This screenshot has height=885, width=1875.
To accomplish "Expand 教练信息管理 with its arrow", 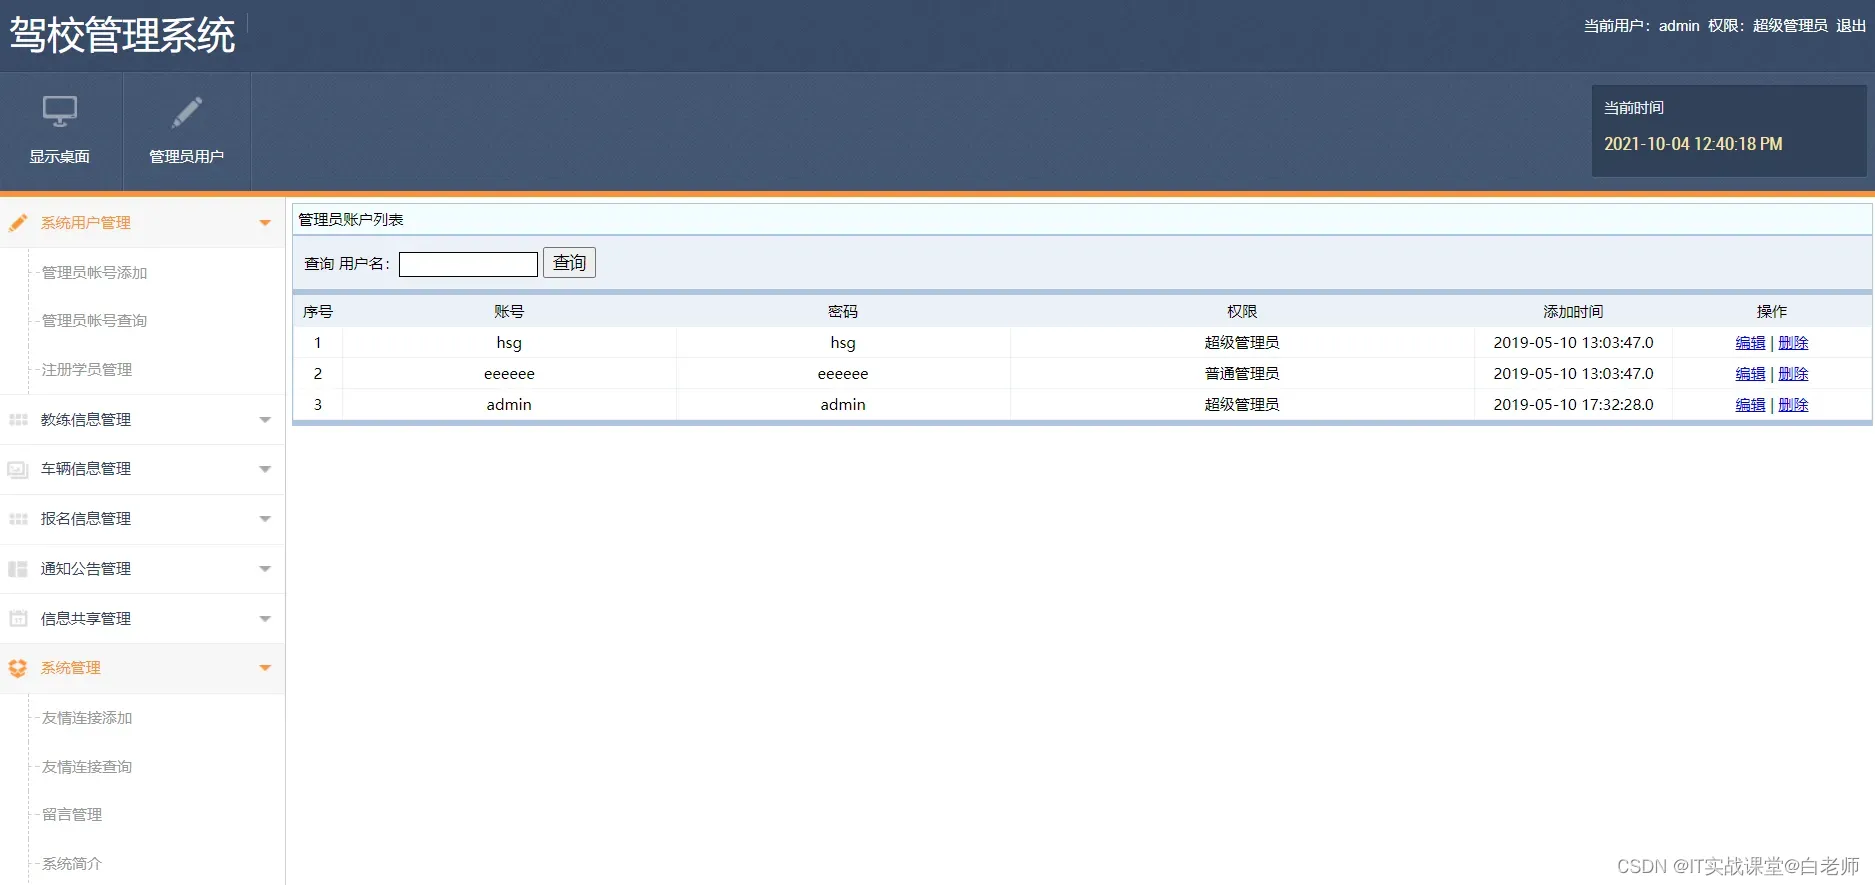I will point(265,420).
